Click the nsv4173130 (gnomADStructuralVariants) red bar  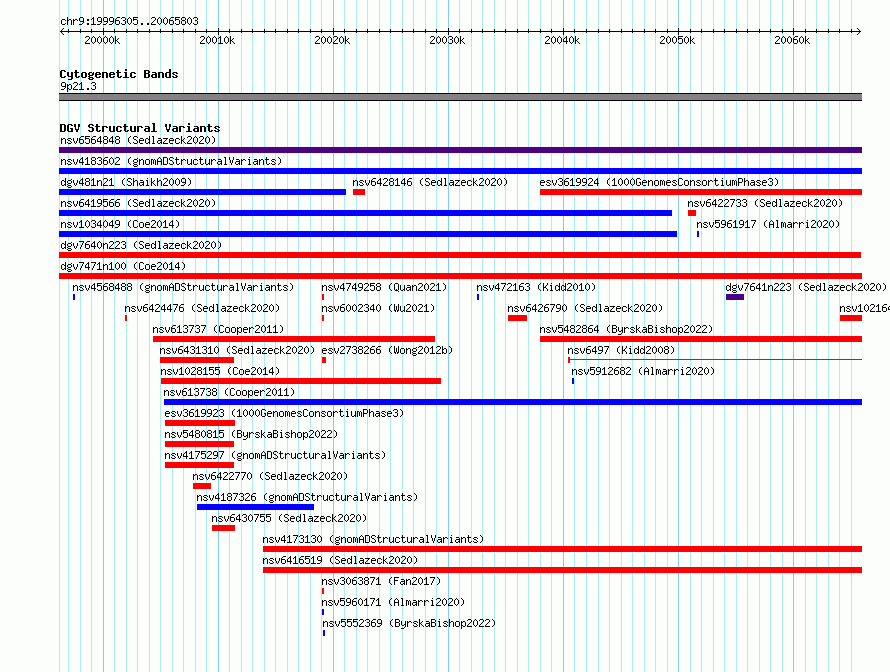(x=562, y=549)
